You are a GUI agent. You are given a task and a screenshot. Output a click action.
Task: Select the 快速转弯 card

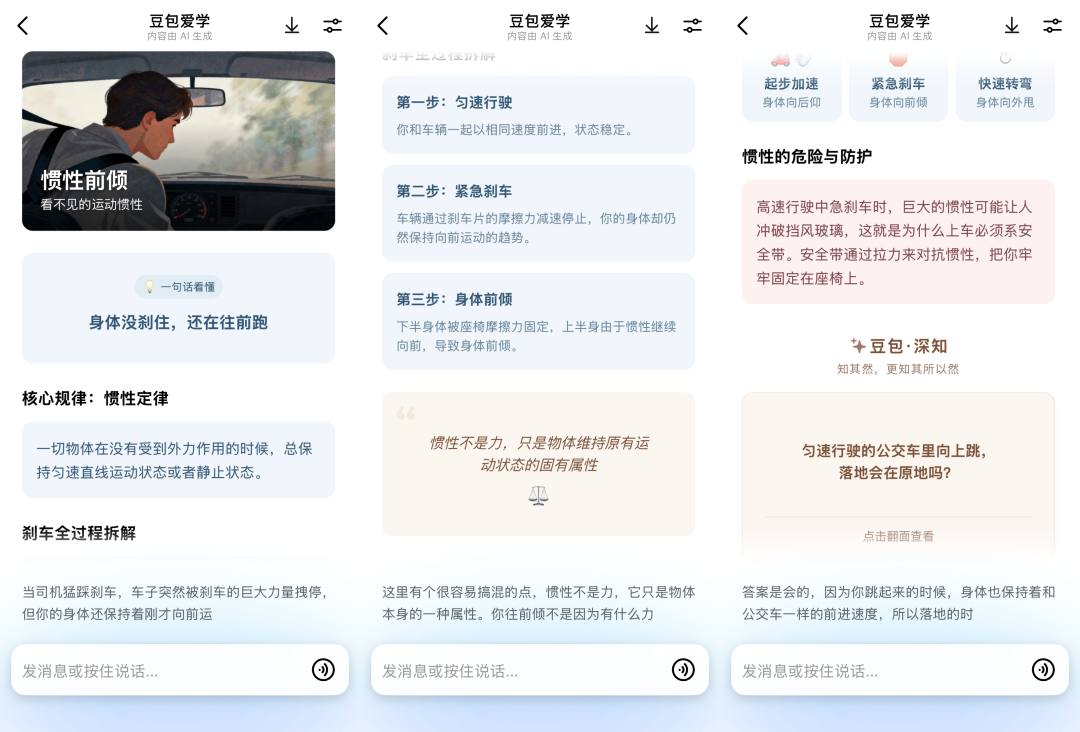(x=1005, y=91)
